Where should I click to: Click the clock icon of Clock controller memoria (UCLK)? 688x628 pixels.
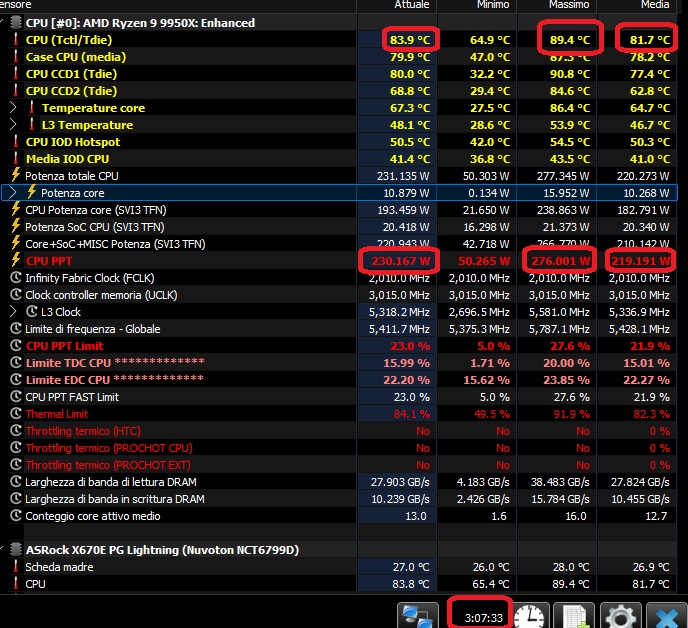16,294
